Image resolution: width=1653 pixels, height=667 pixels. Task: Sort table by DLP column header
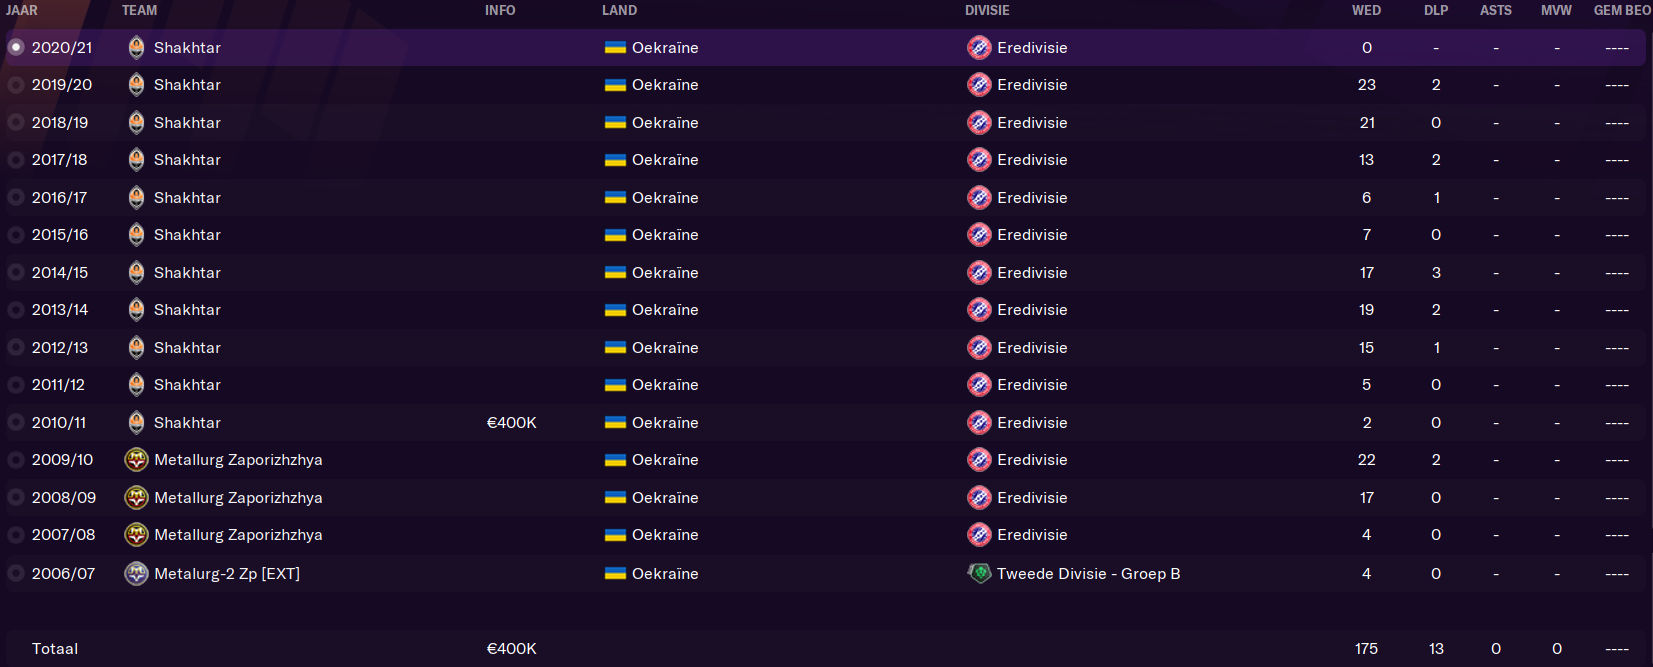click(x=1436, y=10)
